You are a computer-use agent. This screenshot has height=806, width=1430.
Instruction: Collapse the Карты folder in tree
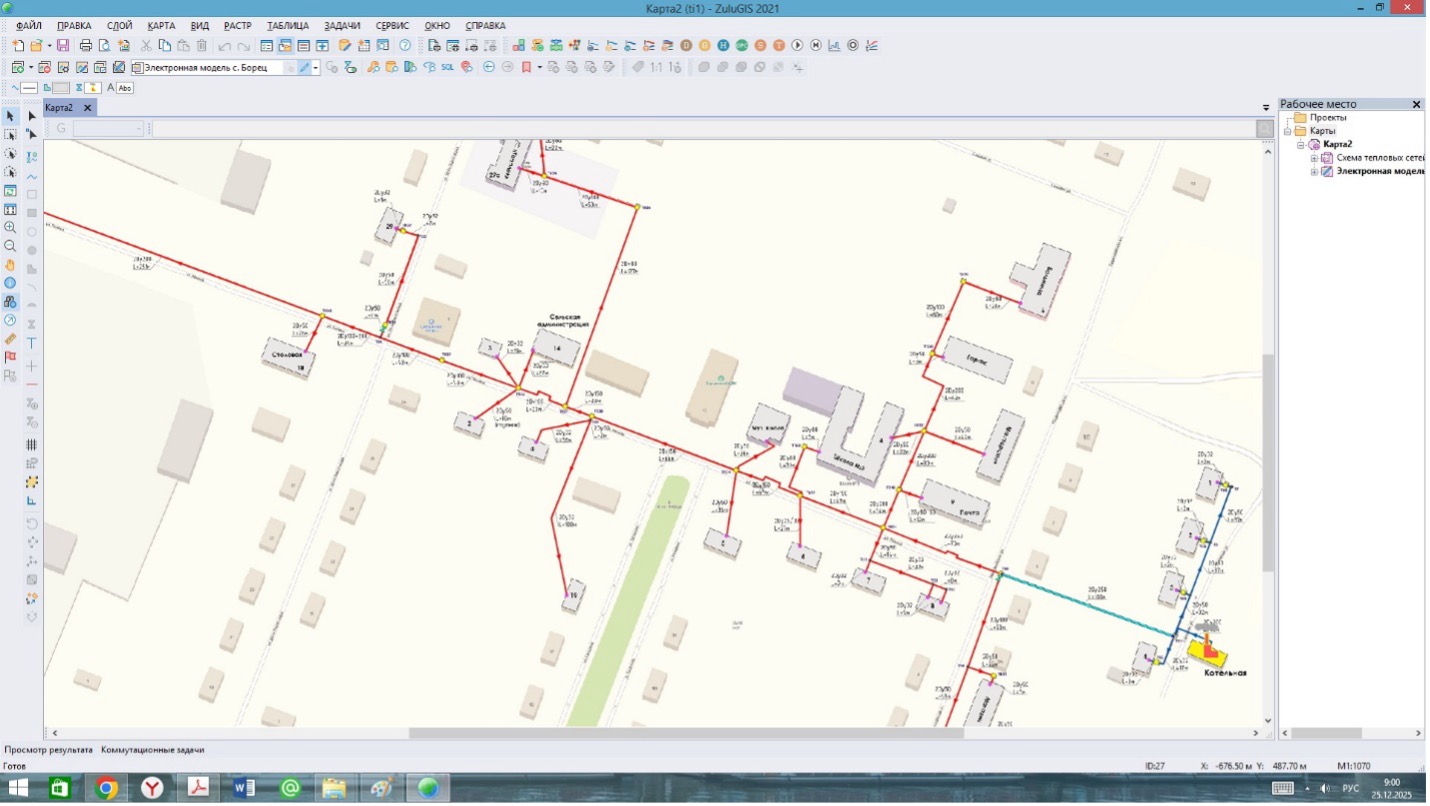[x=1289, y=131]
